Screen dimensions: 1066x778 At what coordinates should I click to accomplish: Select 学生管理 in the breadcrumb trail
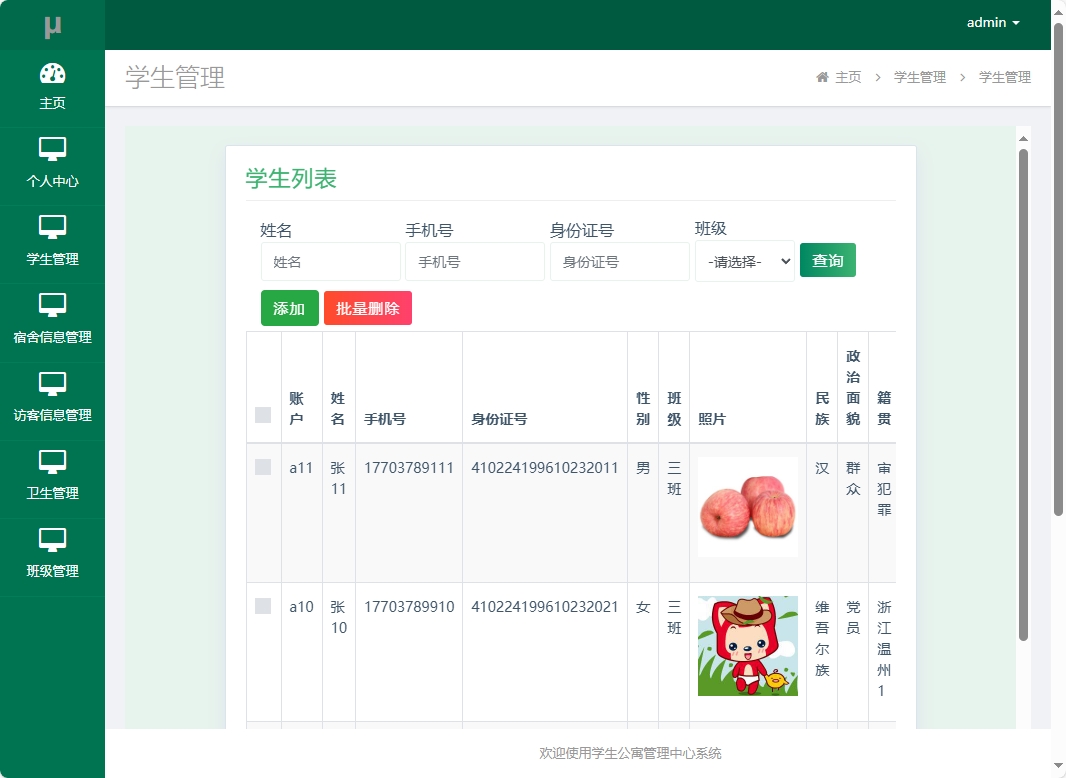pyautogui.click(x=919, y=76)
